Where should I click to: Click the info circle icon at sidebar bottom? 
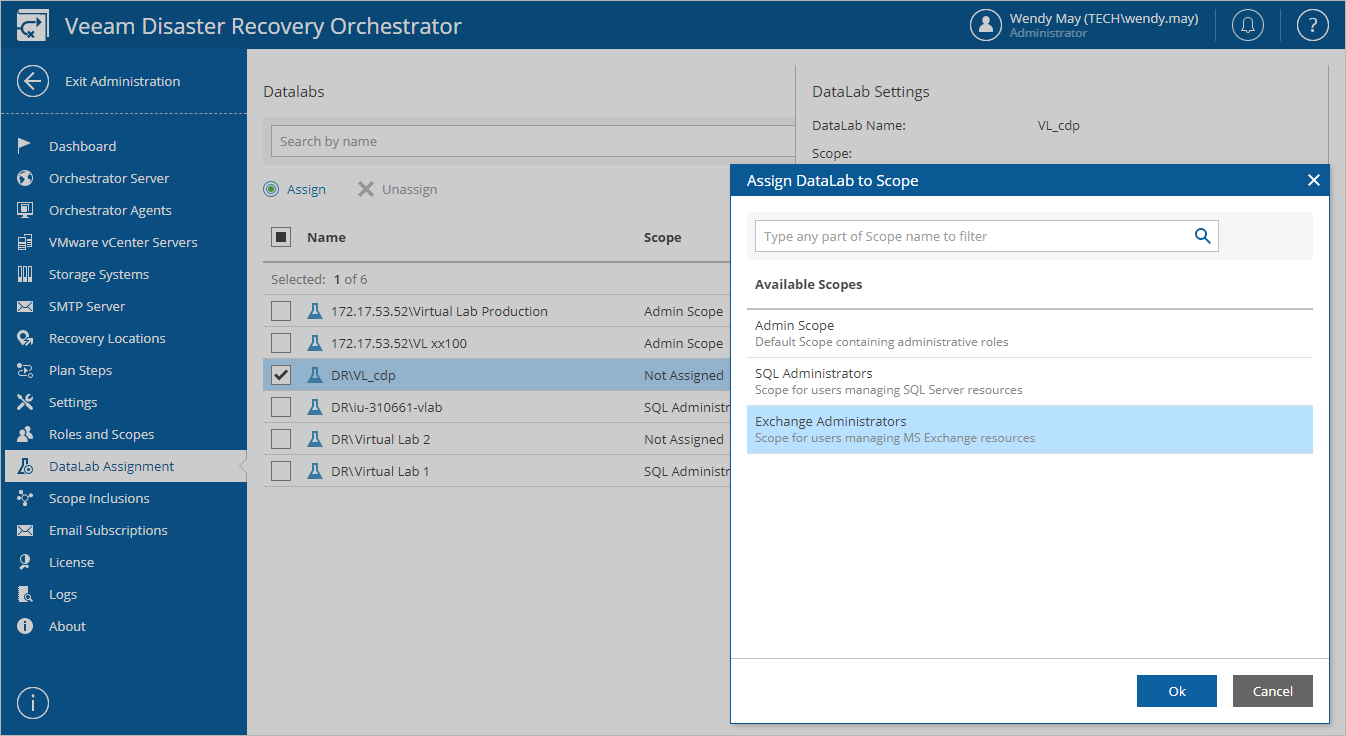[33, 703]
